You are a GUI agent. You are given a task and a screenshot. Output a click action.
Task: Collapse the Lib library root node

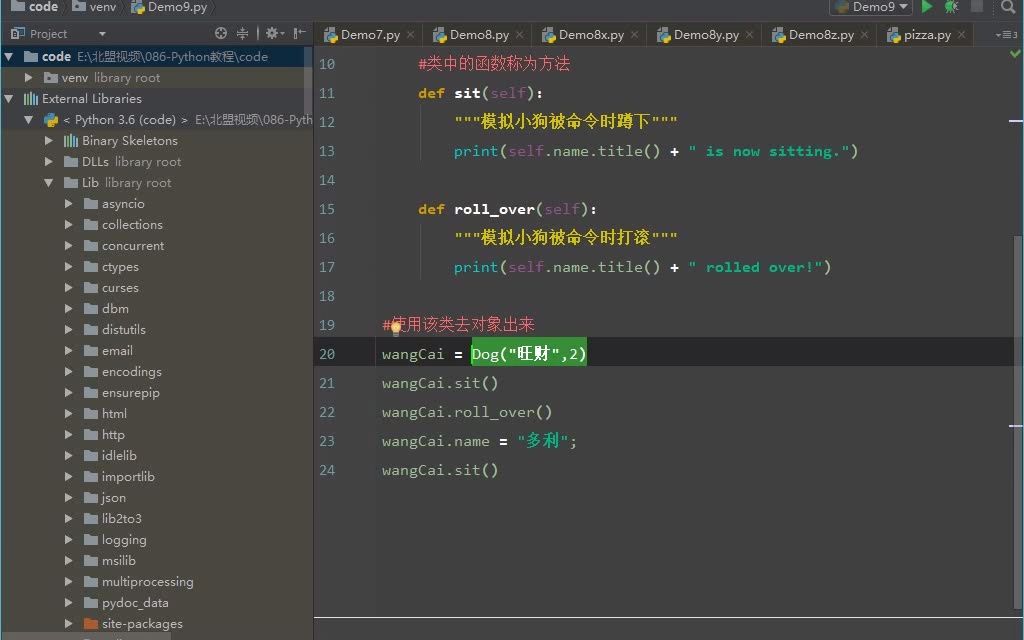point(48,183)
